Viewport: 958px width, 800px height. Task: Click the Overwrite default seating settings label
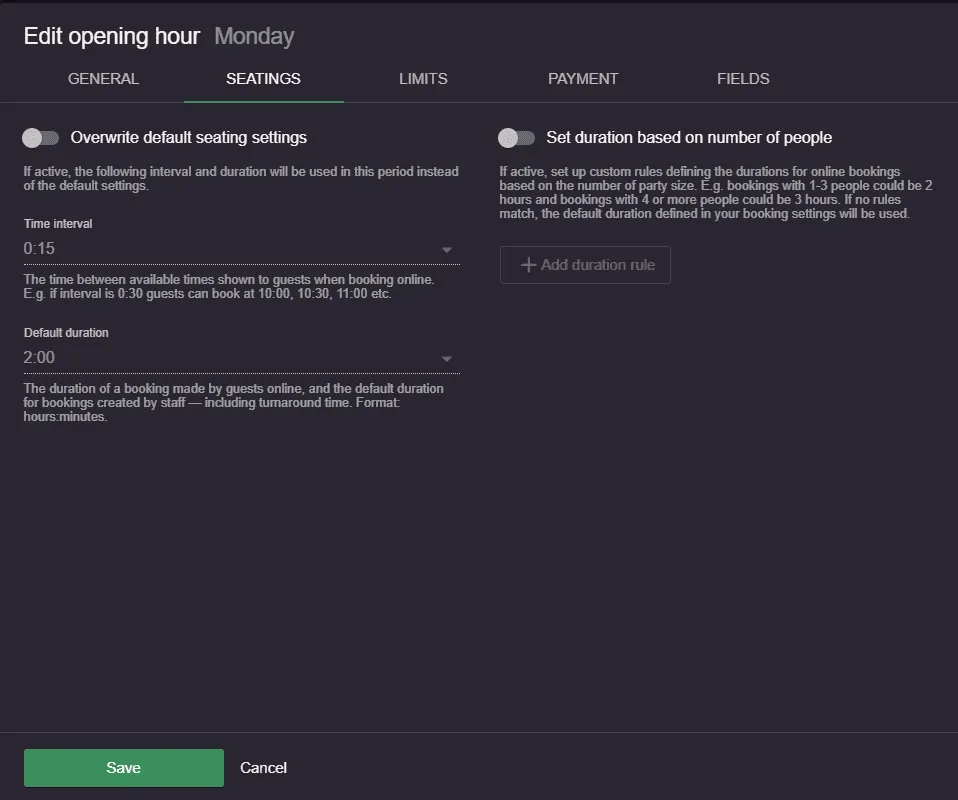189,138
